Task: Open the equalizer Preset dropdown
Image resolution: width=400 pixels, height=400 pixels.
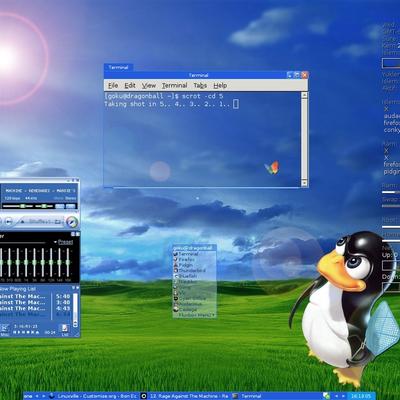Action: click(x=63, y=242)
